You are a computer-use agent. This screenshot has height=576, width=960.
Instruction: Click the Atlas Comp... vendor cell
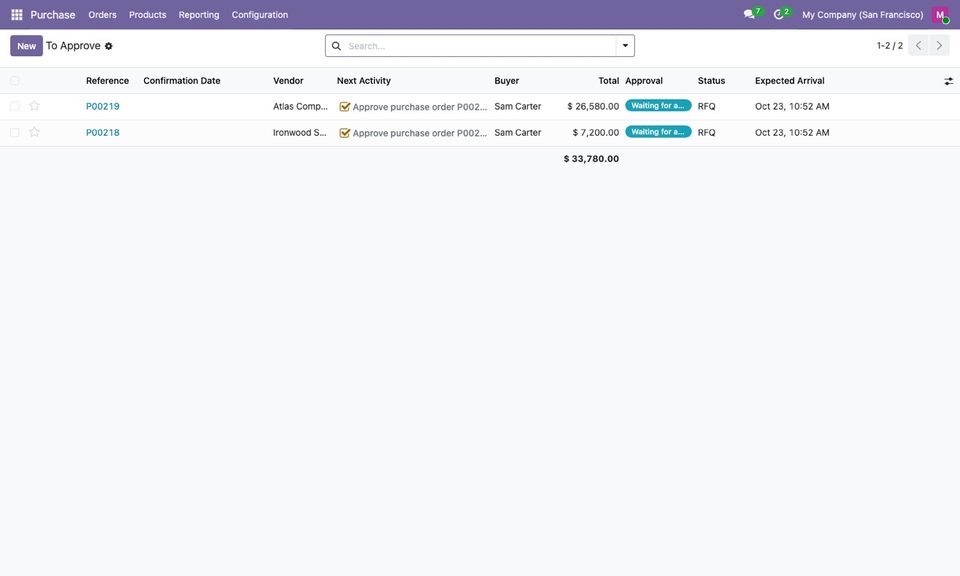click(x=301, y=107)
